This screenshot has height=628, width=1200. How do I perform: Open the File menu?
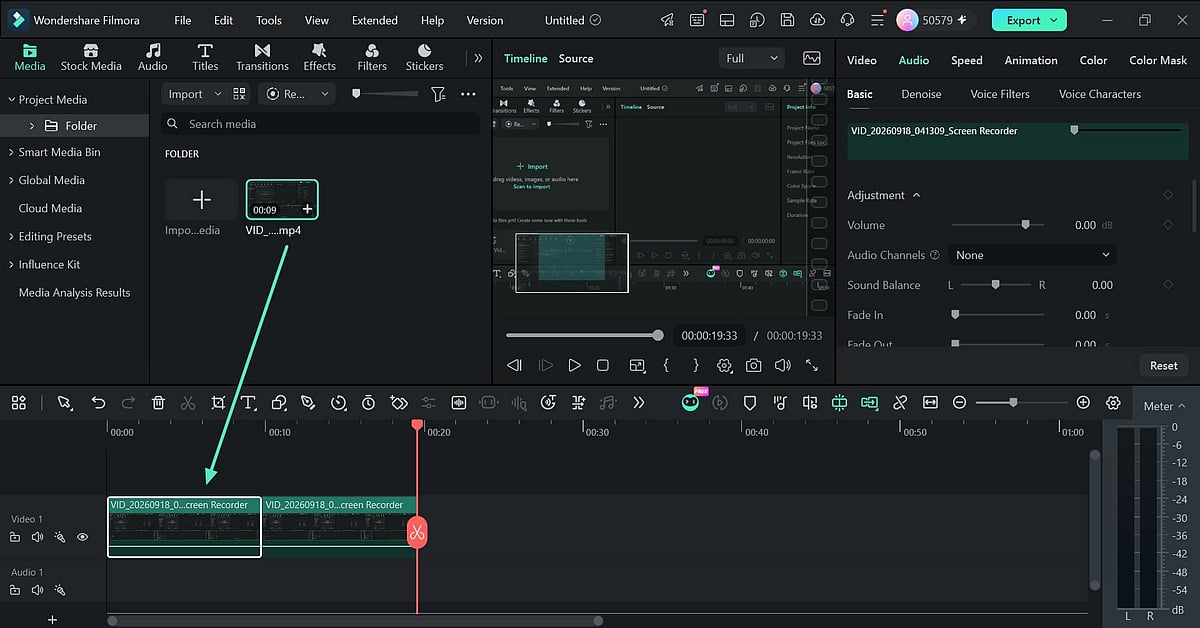pos(182,20)
